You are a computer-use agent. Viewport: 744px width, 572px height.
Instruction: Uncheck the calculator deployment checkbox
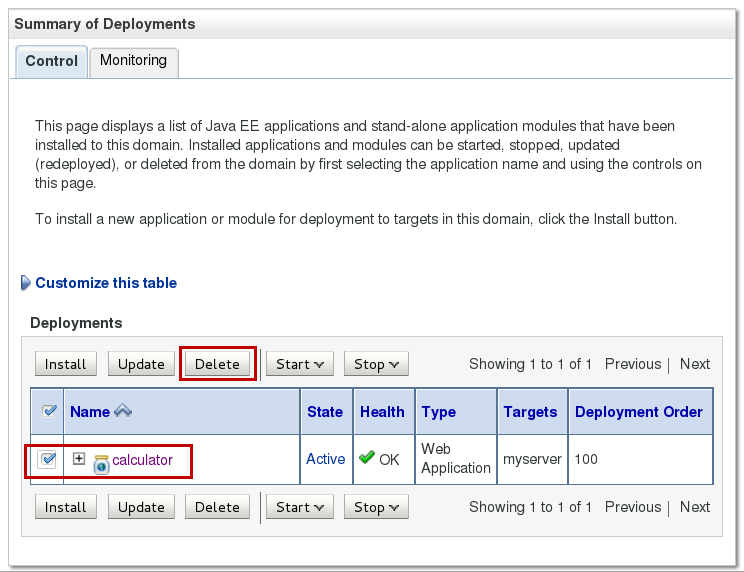pos(47,459)
